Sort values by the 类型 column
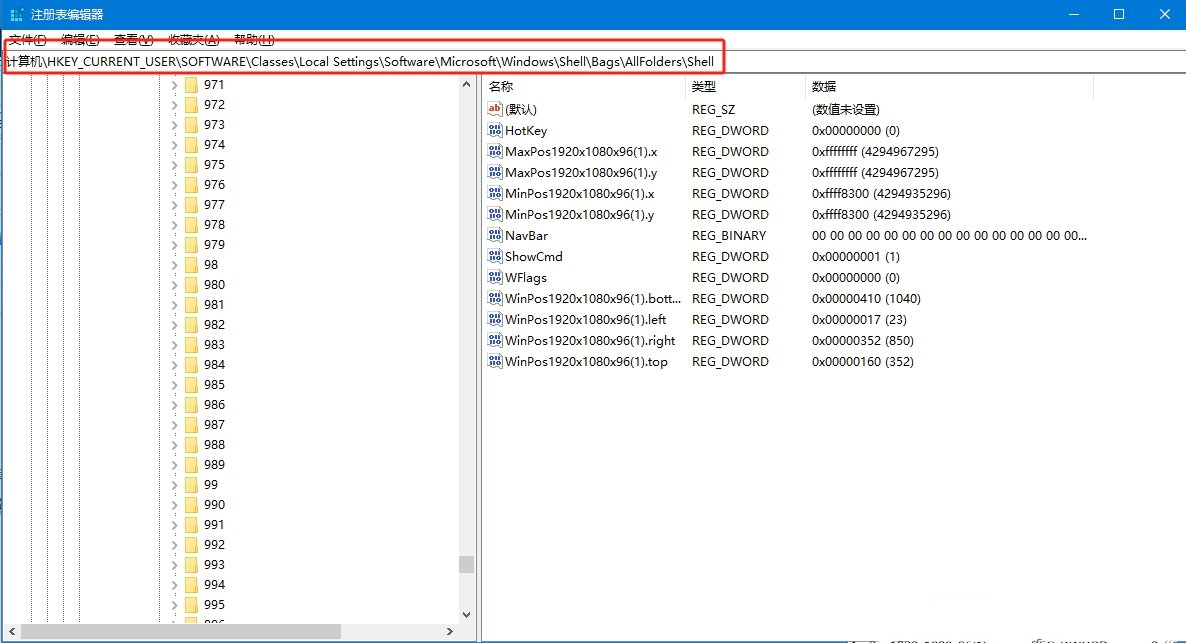1186x643 pixels. tap(703, 86)
